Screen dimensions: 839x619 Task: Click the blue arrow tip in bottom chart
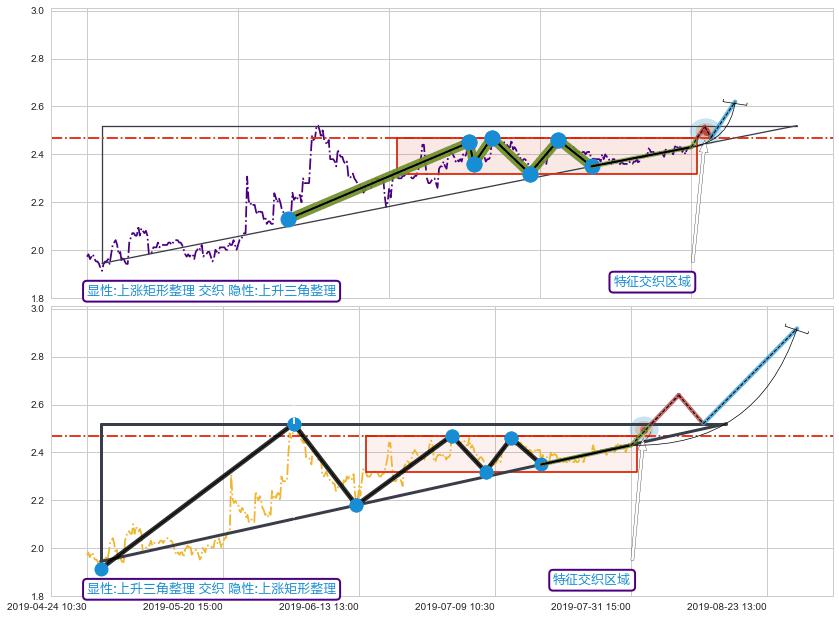click(796, 328)
